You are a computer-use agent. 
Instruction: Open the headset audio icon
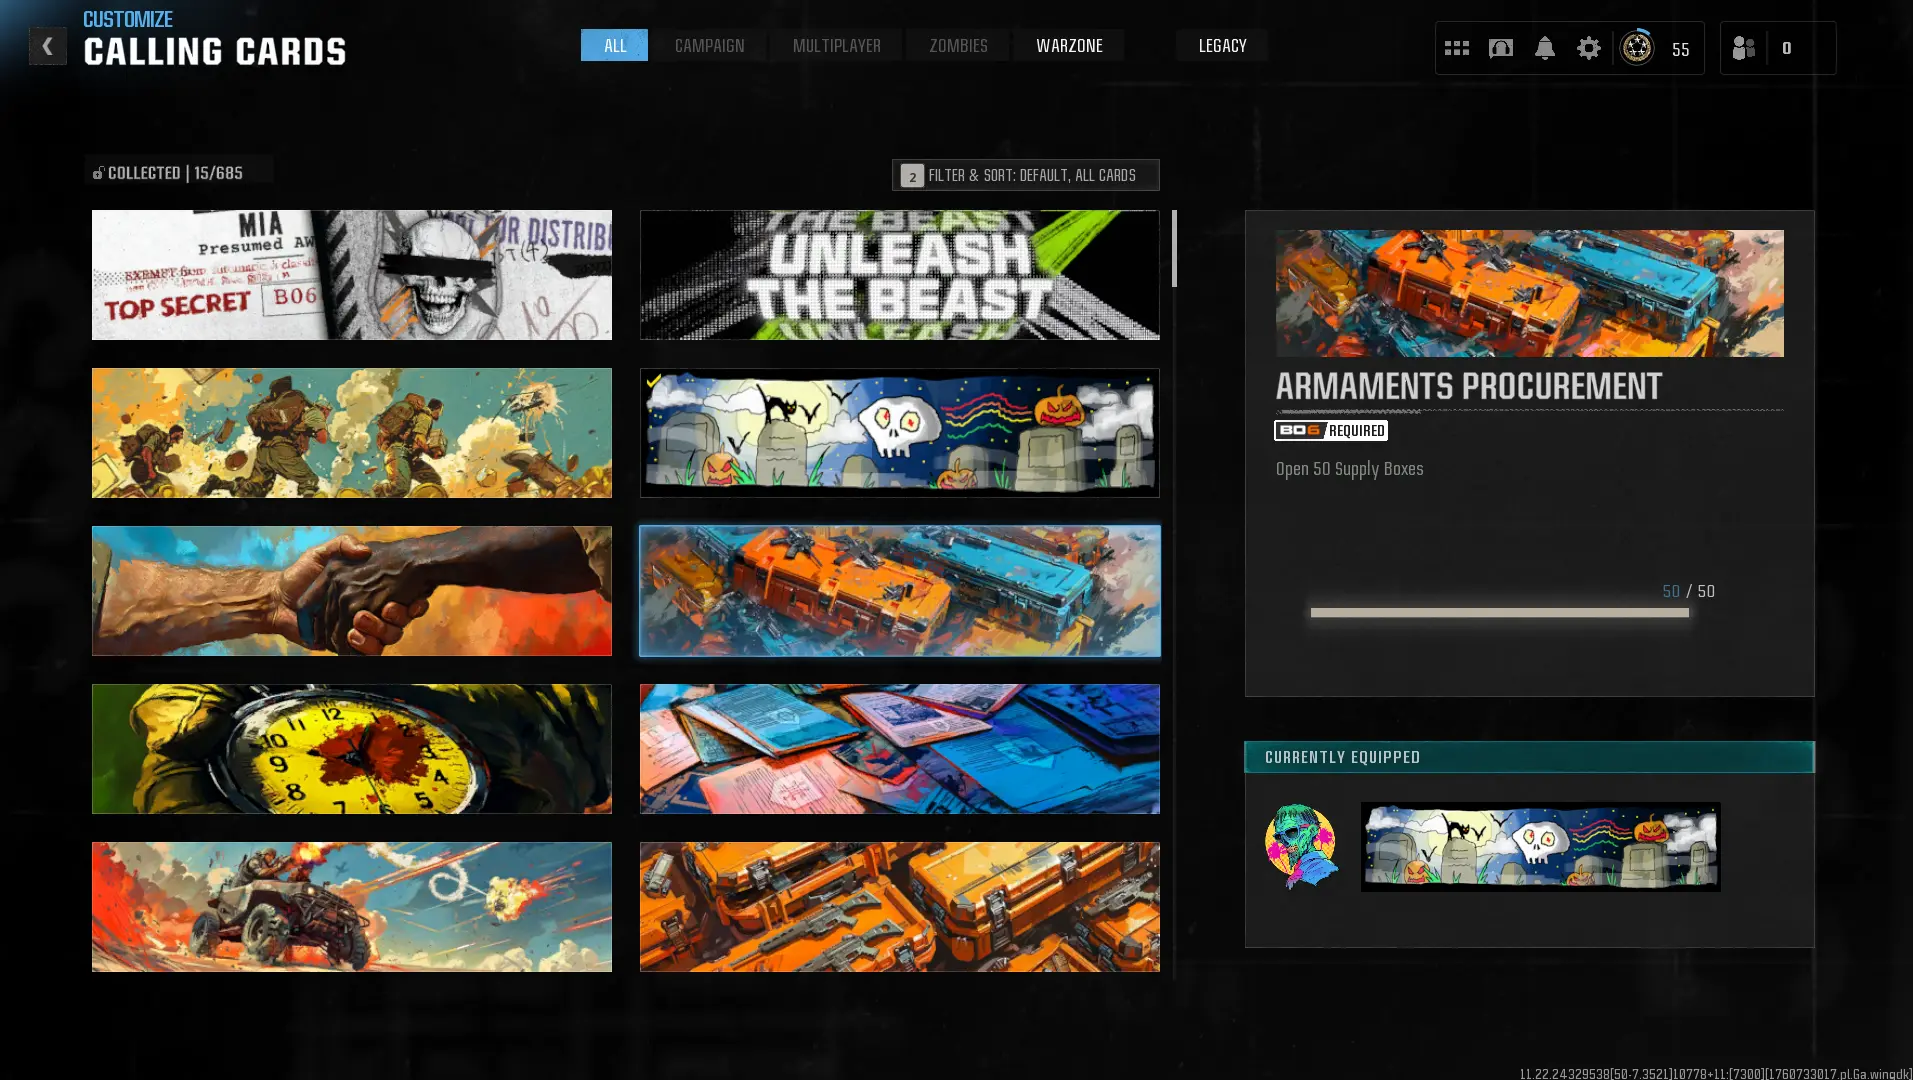tap(1500, 48)
